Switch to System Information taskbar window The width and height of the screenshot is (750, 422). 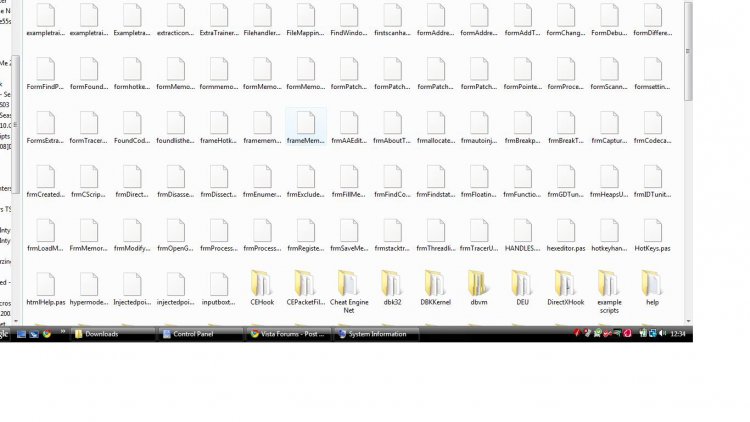click(377, 334)
